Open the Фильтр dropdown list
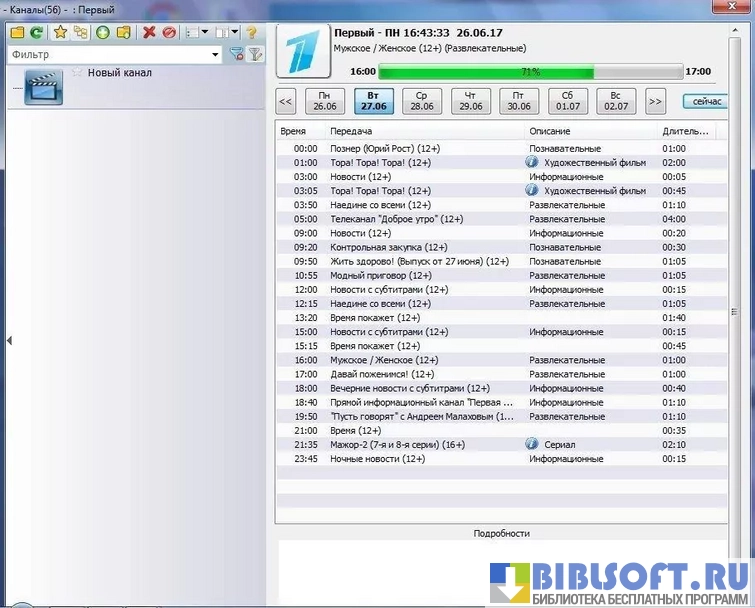 (216, 55)
